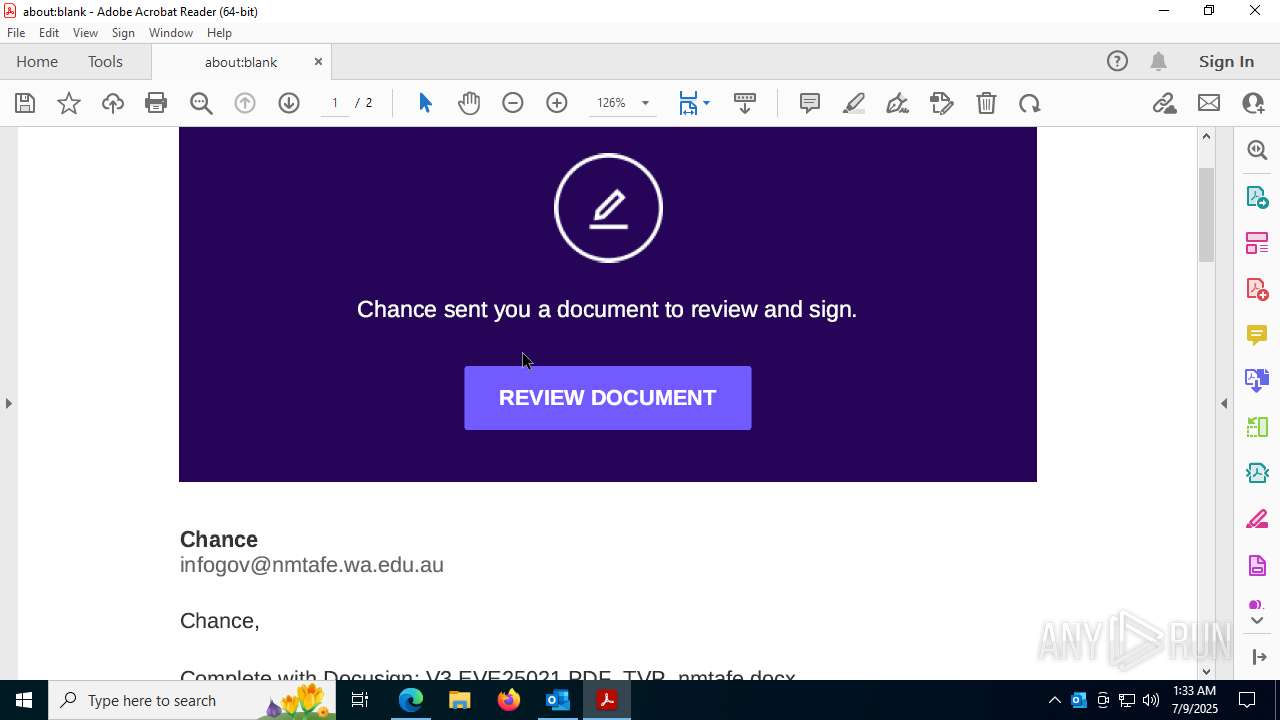Expand the left navigation pane triangle
1280x720 pixels.
pos(8,403)
